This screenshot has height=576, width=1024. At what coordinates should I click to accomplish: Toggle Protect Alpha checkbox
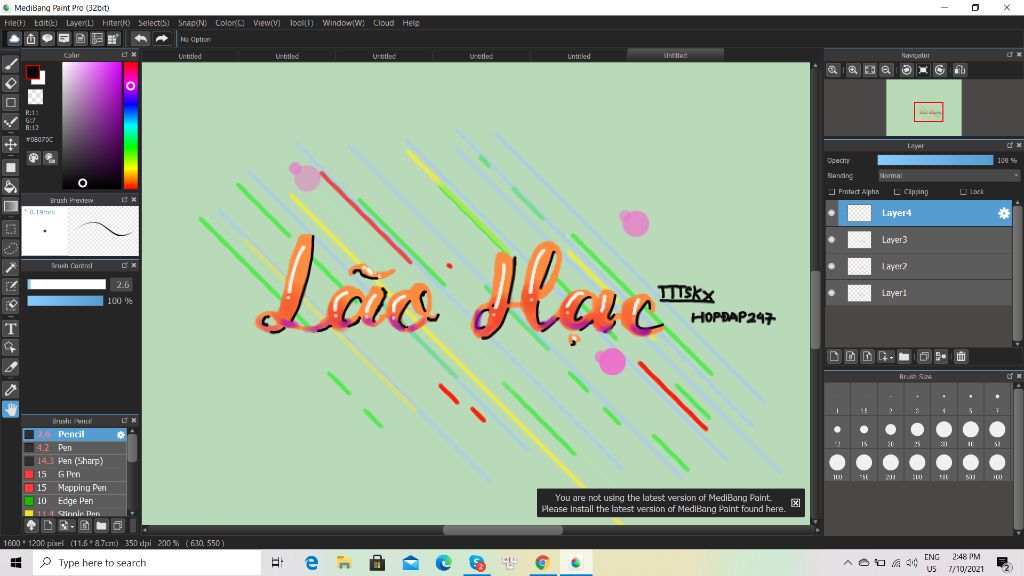[831, 192]
